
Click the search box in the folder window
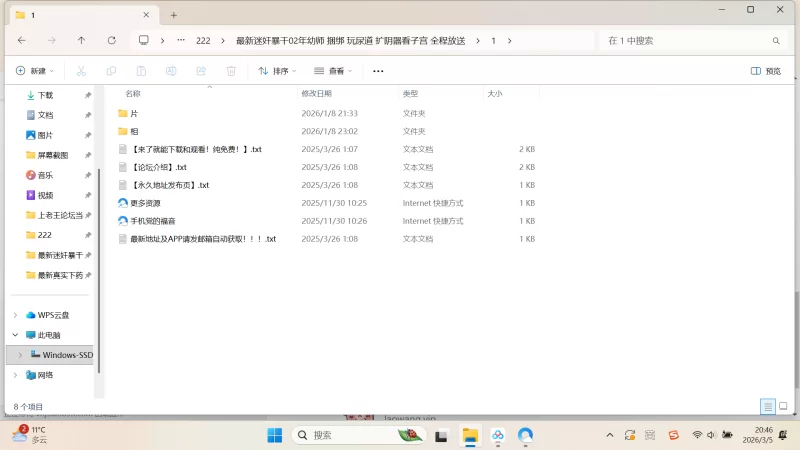690,40
